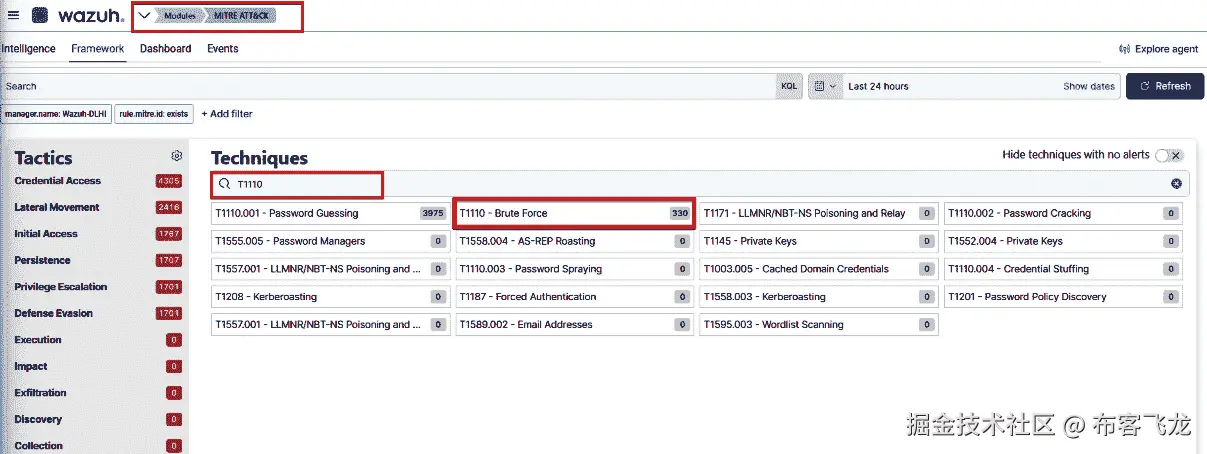
Task: Open T1110.001 Password Guessing technique
Action: click(329, 213)
